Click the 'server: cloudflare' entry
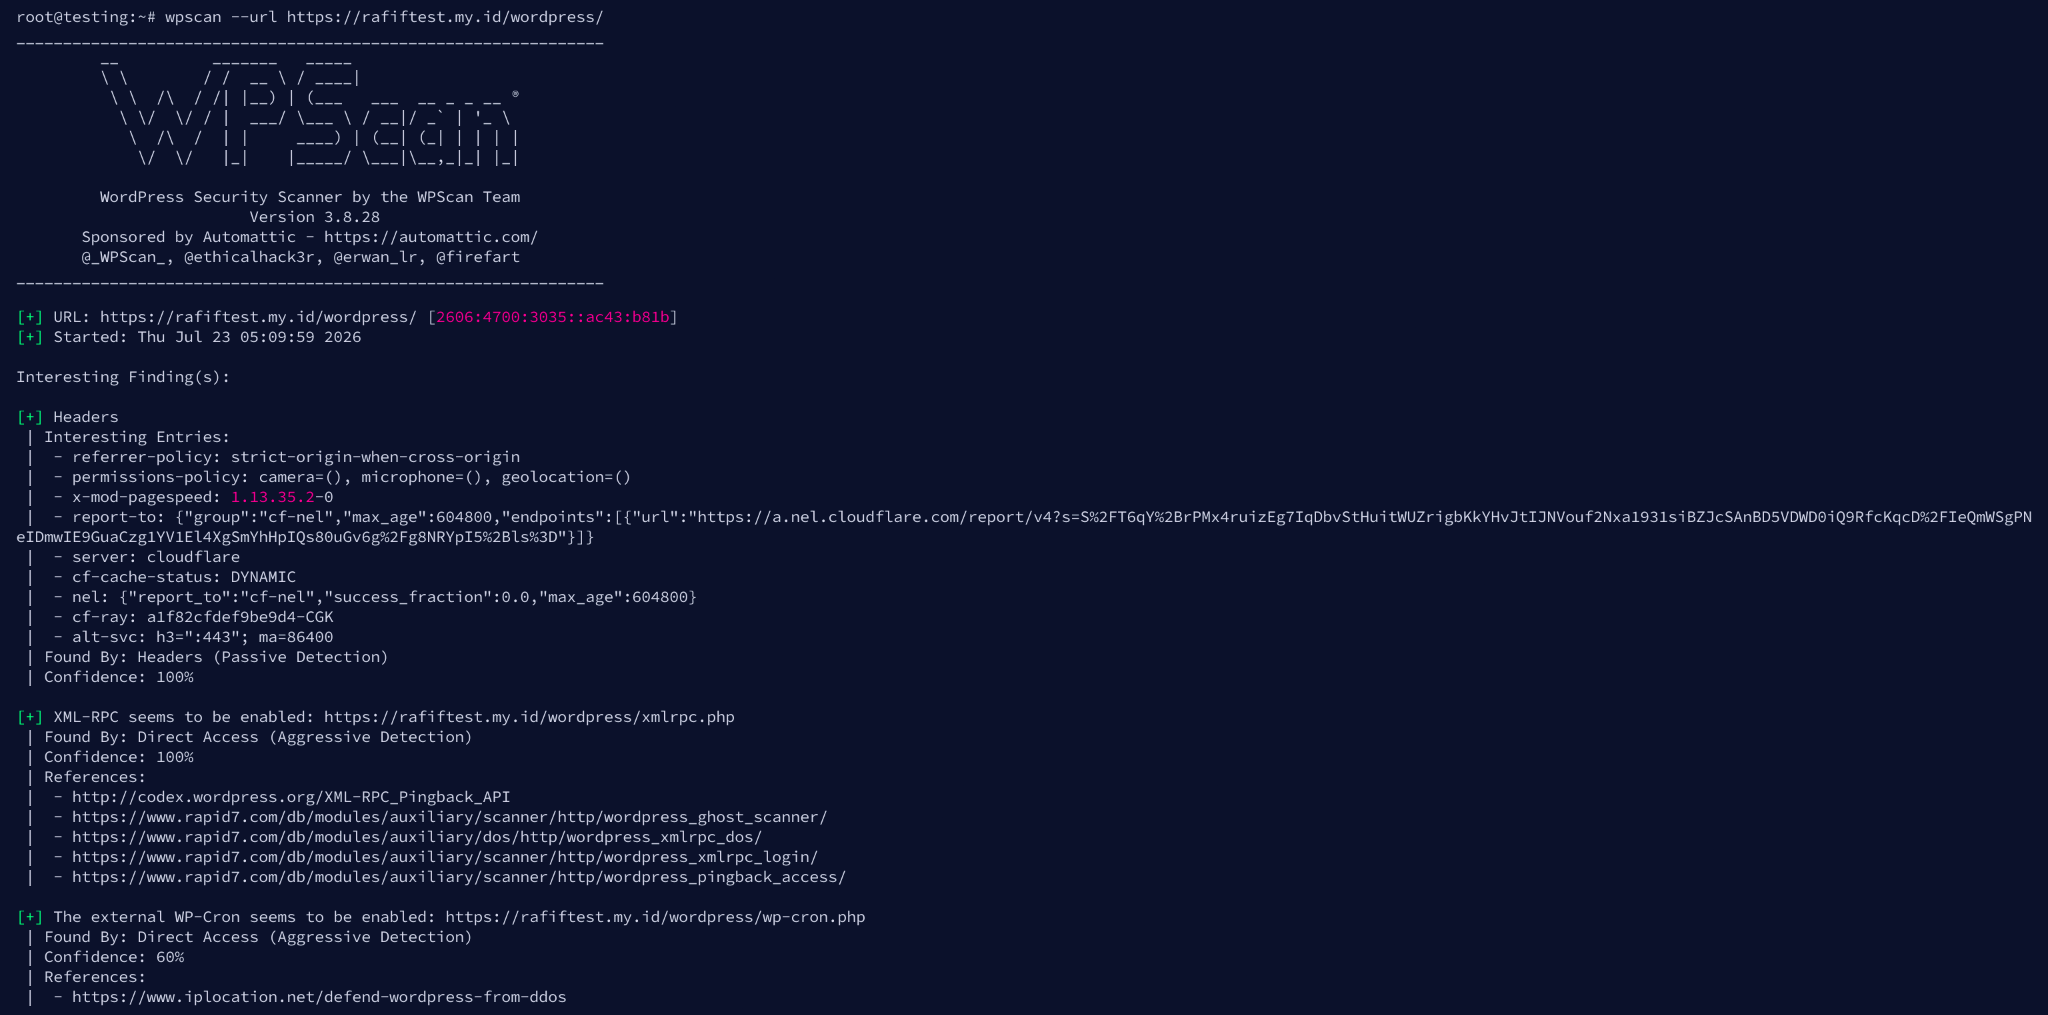The width and height of the screenshot is (2048, 1015). pyautogui.click(x=156, y=557)
